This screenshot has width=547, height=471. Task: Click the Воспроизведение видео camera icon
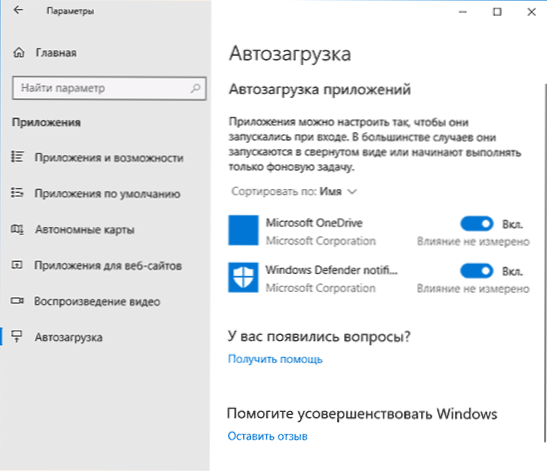click(17, 301)
